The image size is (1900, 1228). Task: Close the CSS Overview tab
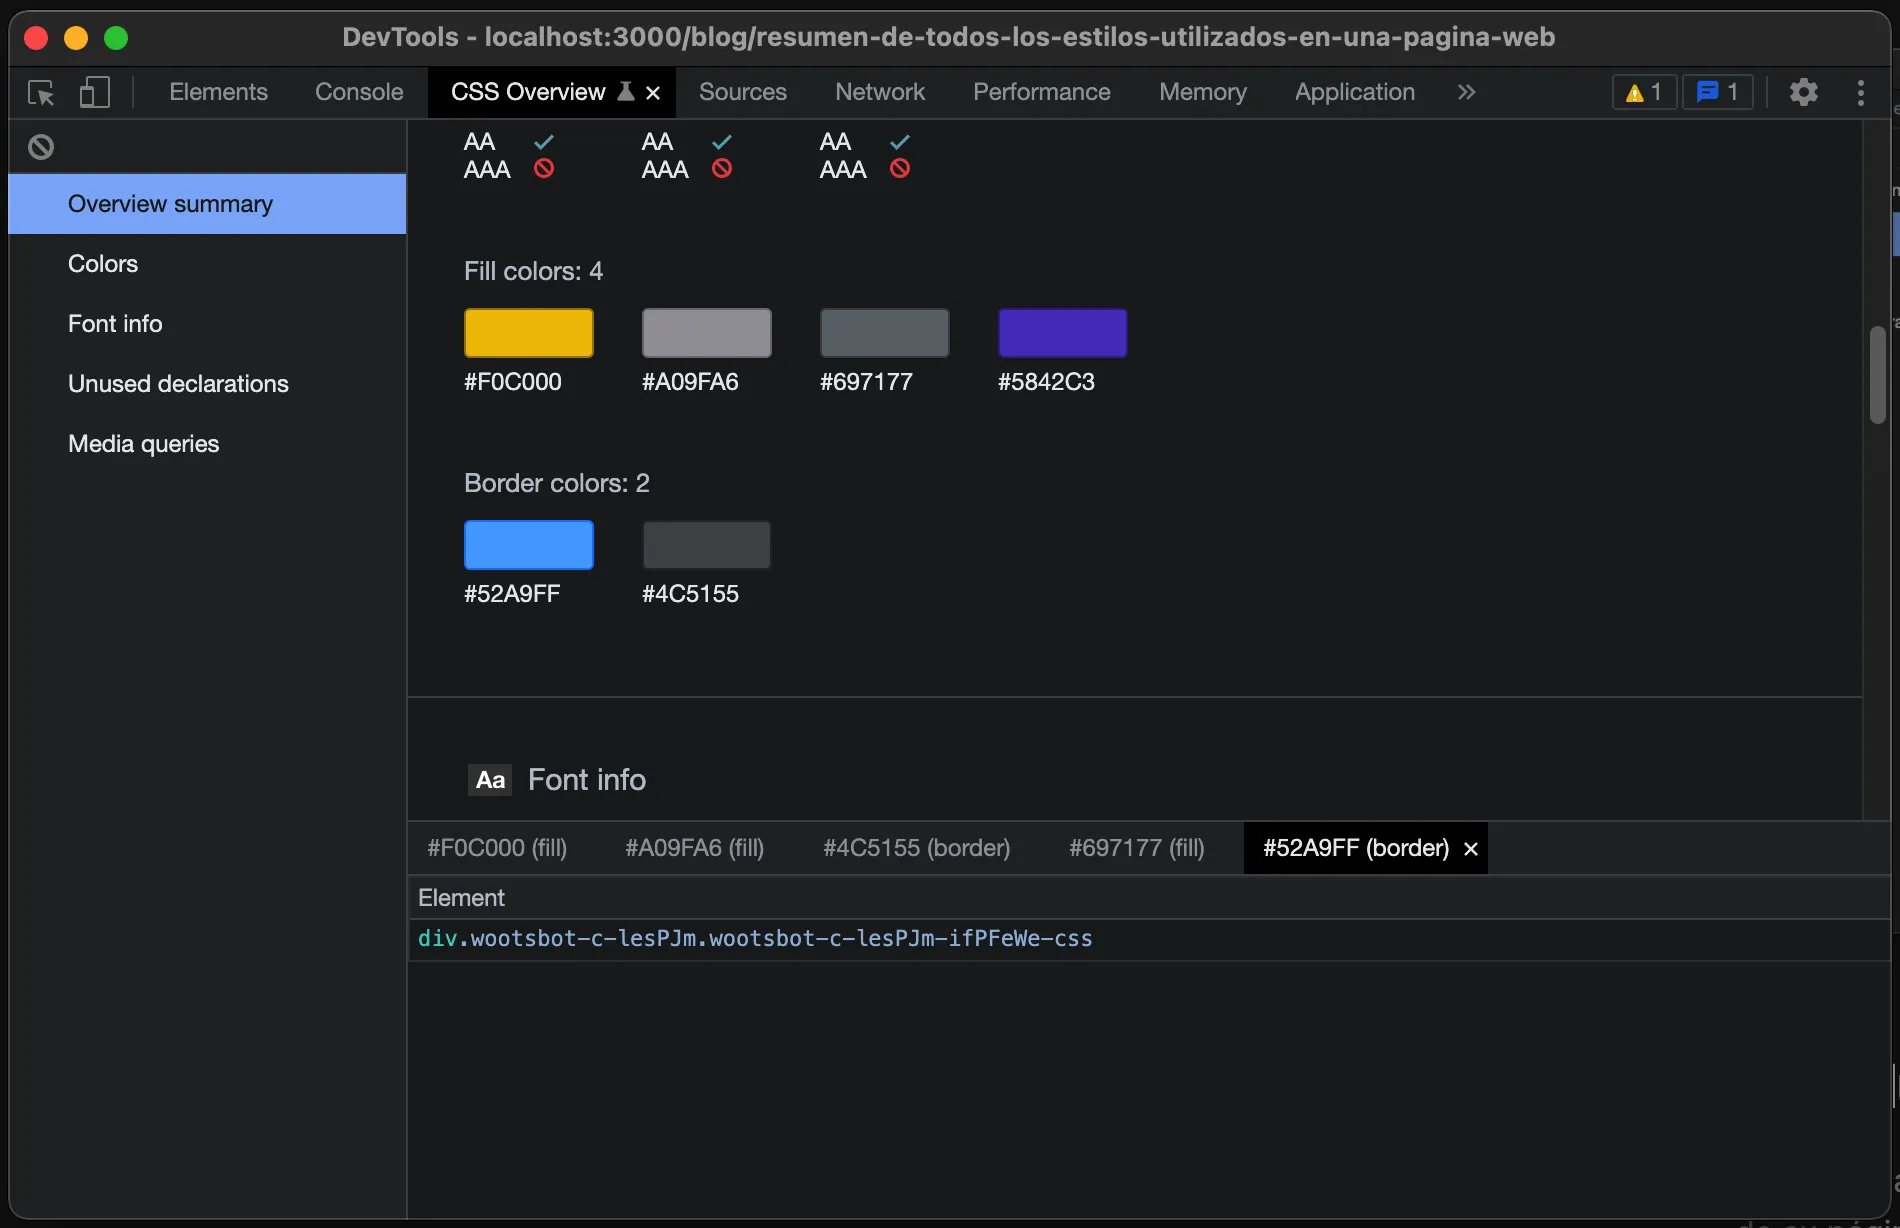pos(653,92)
